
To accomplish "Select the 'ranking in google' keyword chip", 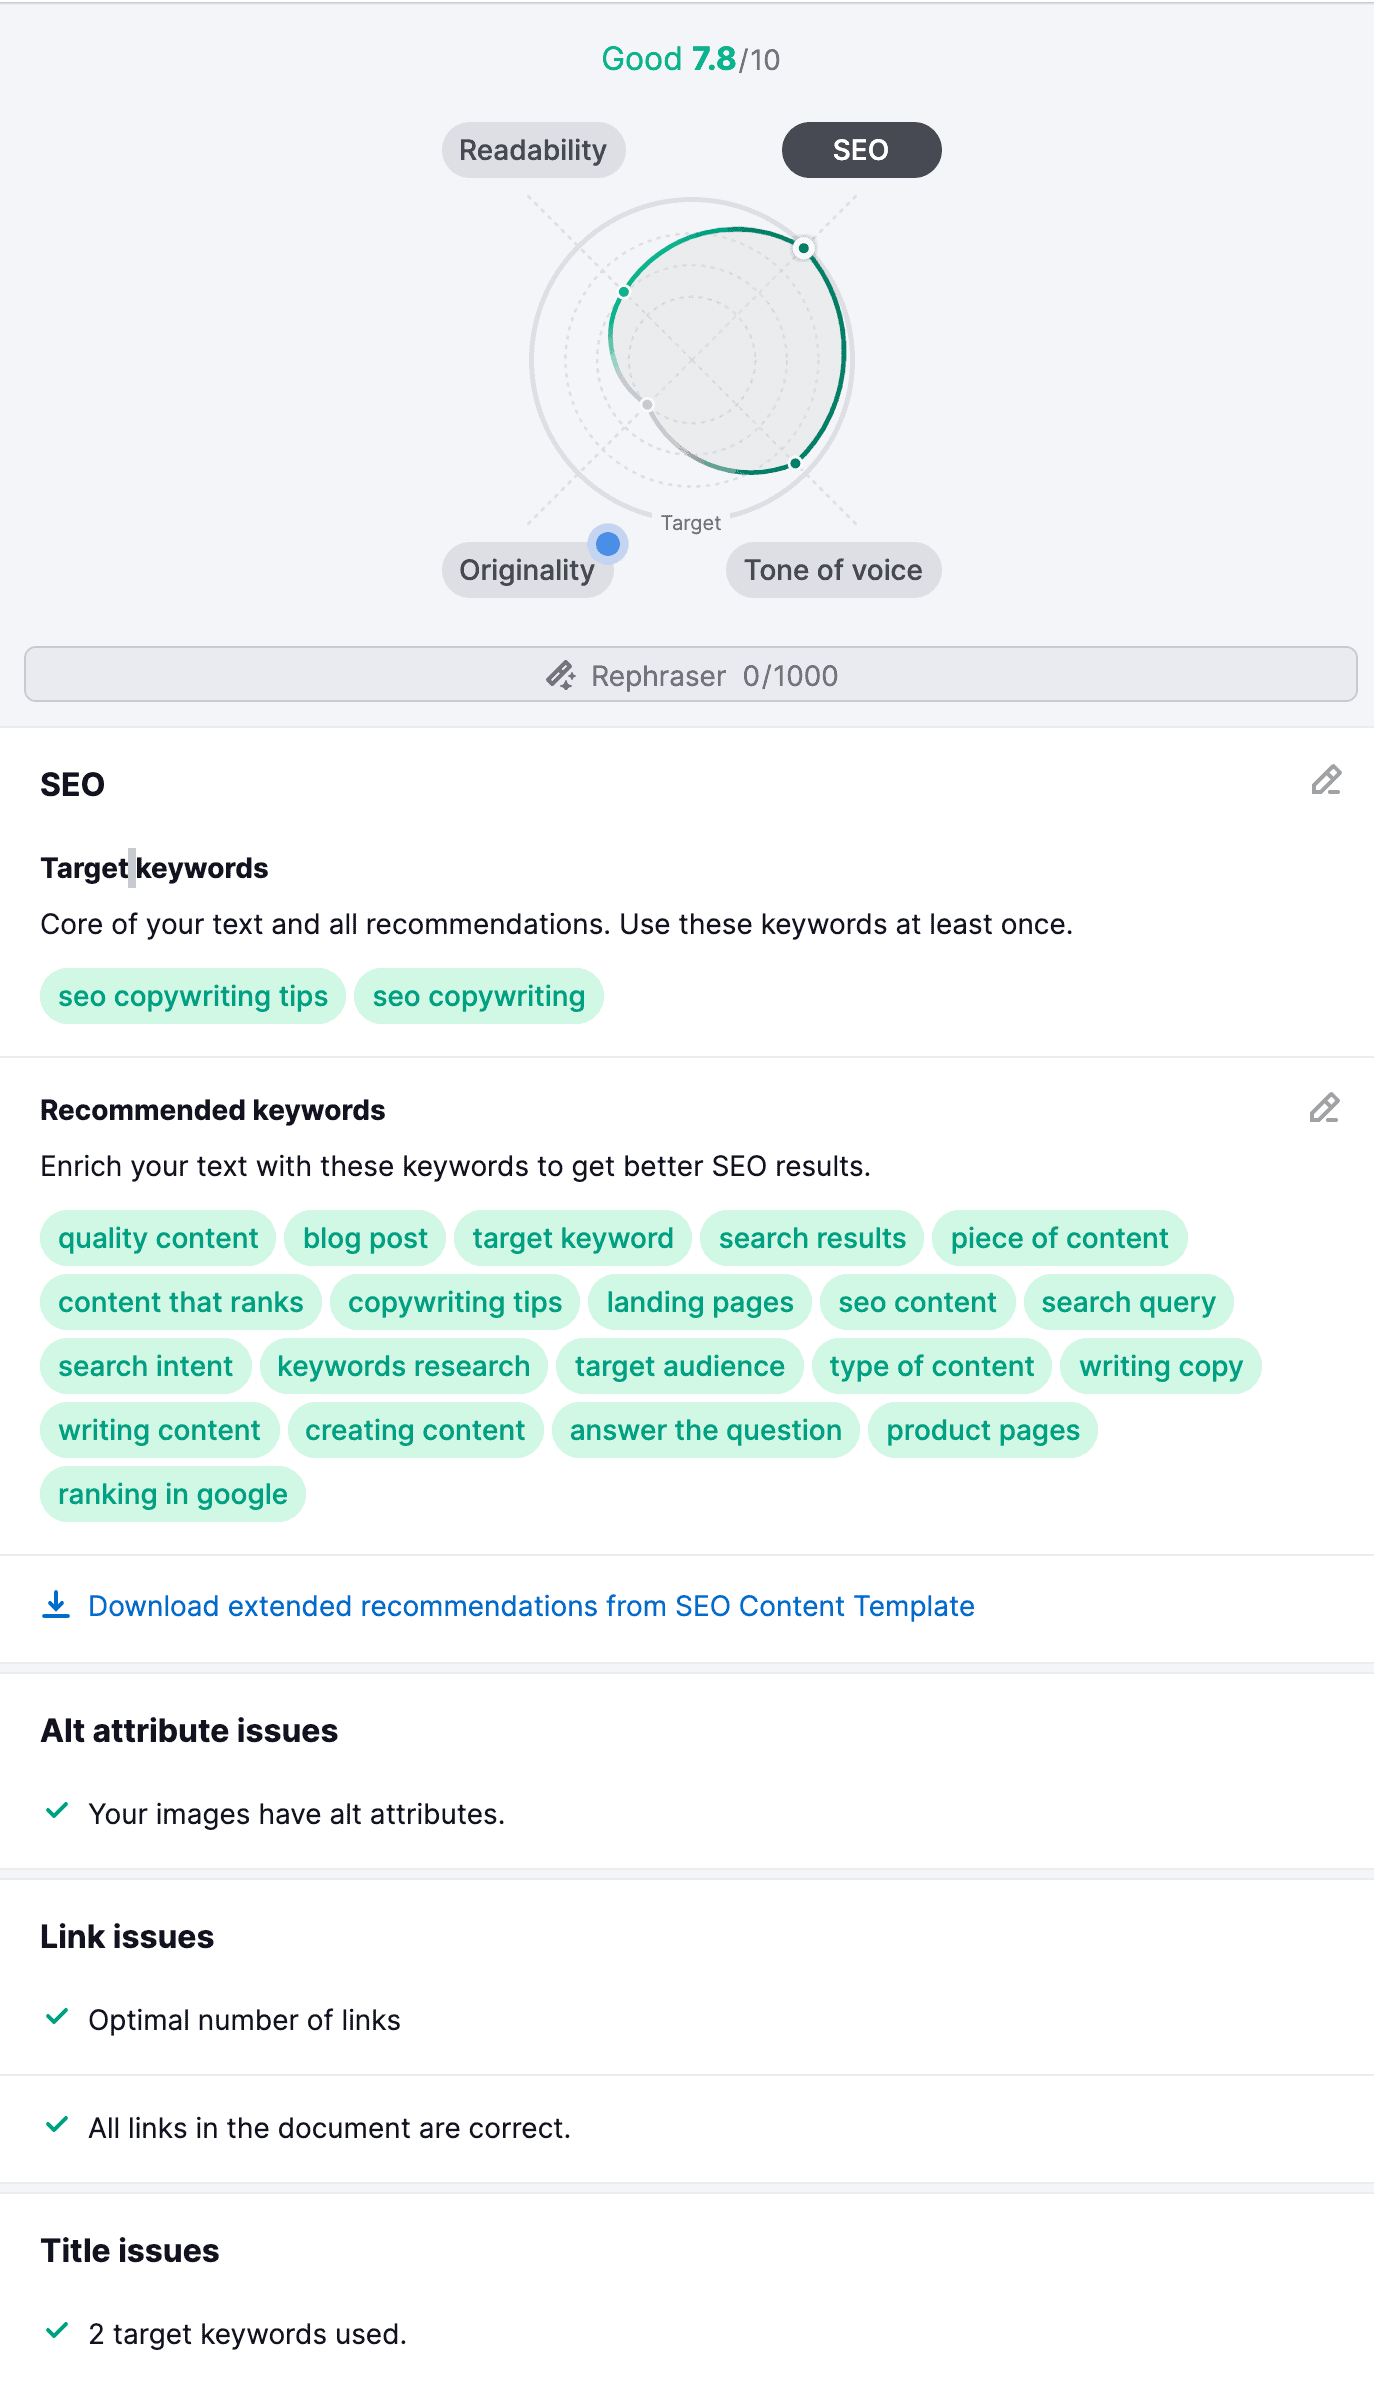I will pos(173,1494).
